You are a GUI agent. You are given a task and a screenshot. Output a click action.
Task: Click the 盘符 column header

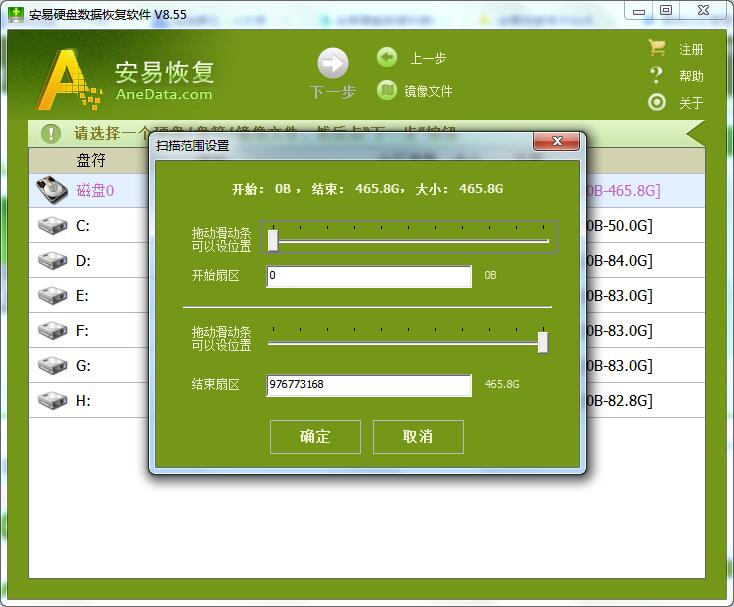tap(91, 160)
